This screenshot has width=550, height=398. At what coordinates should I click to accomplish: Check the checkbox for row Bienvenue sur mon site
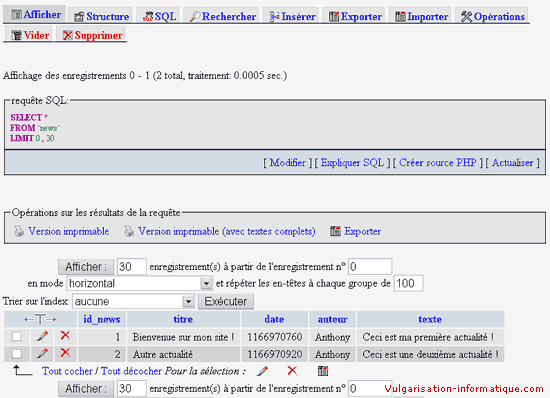pyautogui.click(x=16, y=337)
